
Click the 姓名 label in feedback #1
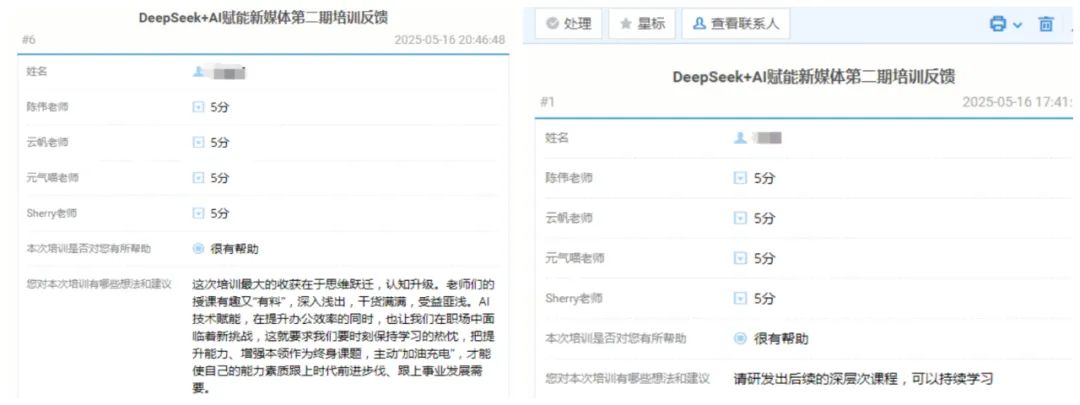tap(557, 138)
